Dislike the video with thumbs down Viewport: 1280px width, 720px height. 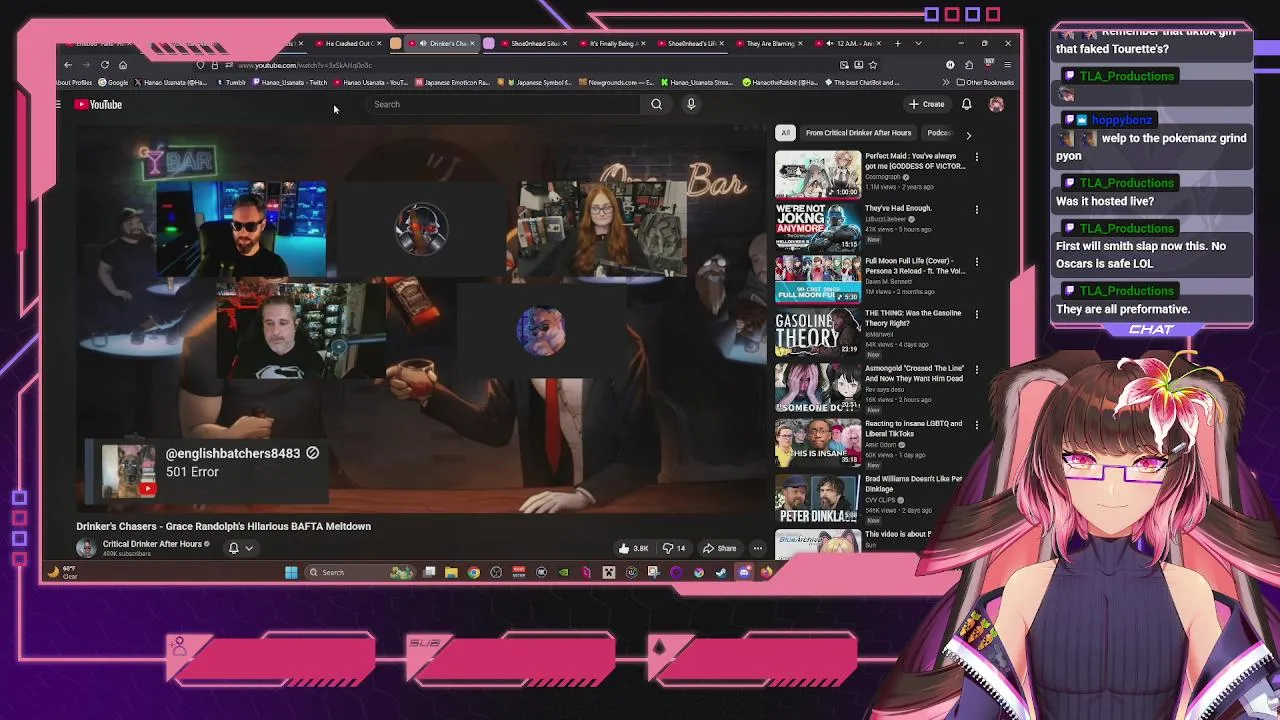(x=674, y=548)
